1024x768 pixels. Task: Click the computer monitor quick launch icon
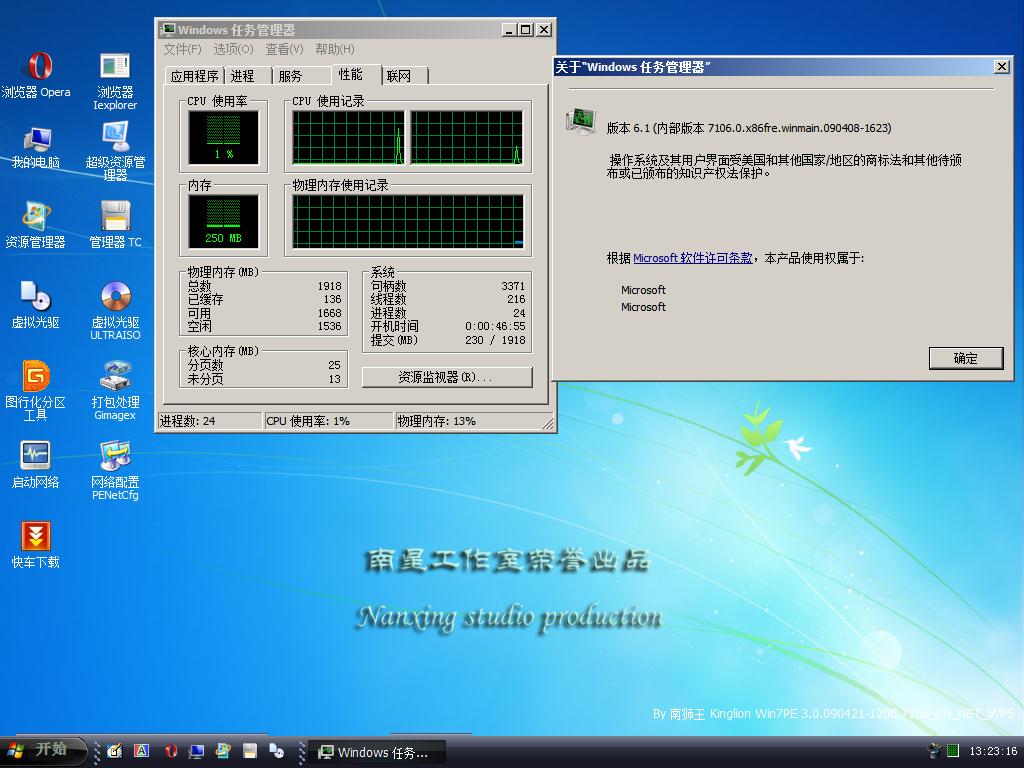pyautogui.click(x=196, y=751)
